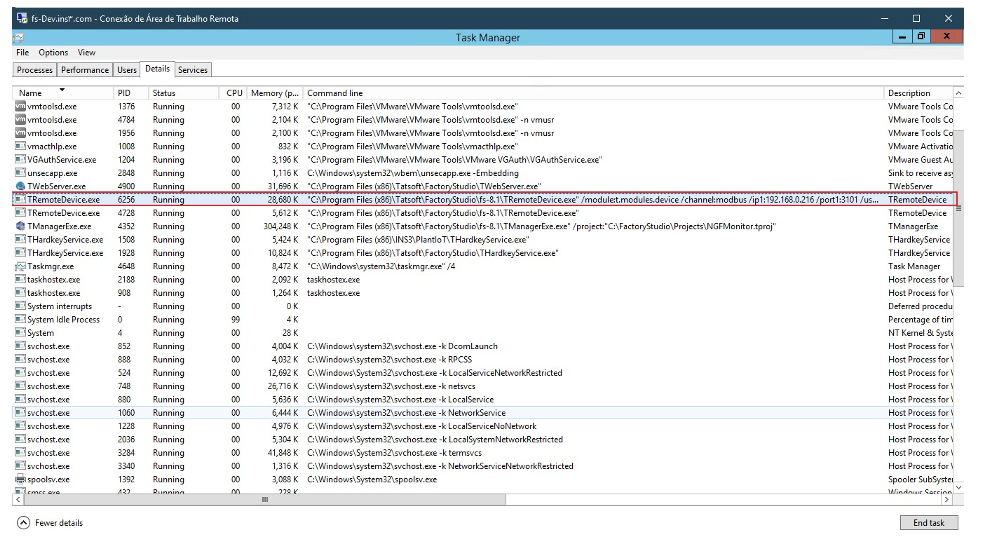Screen dimensions: 982x546
Task: Select the vmtoolsd.exe row PID 1956
Action: click(482, 133)
